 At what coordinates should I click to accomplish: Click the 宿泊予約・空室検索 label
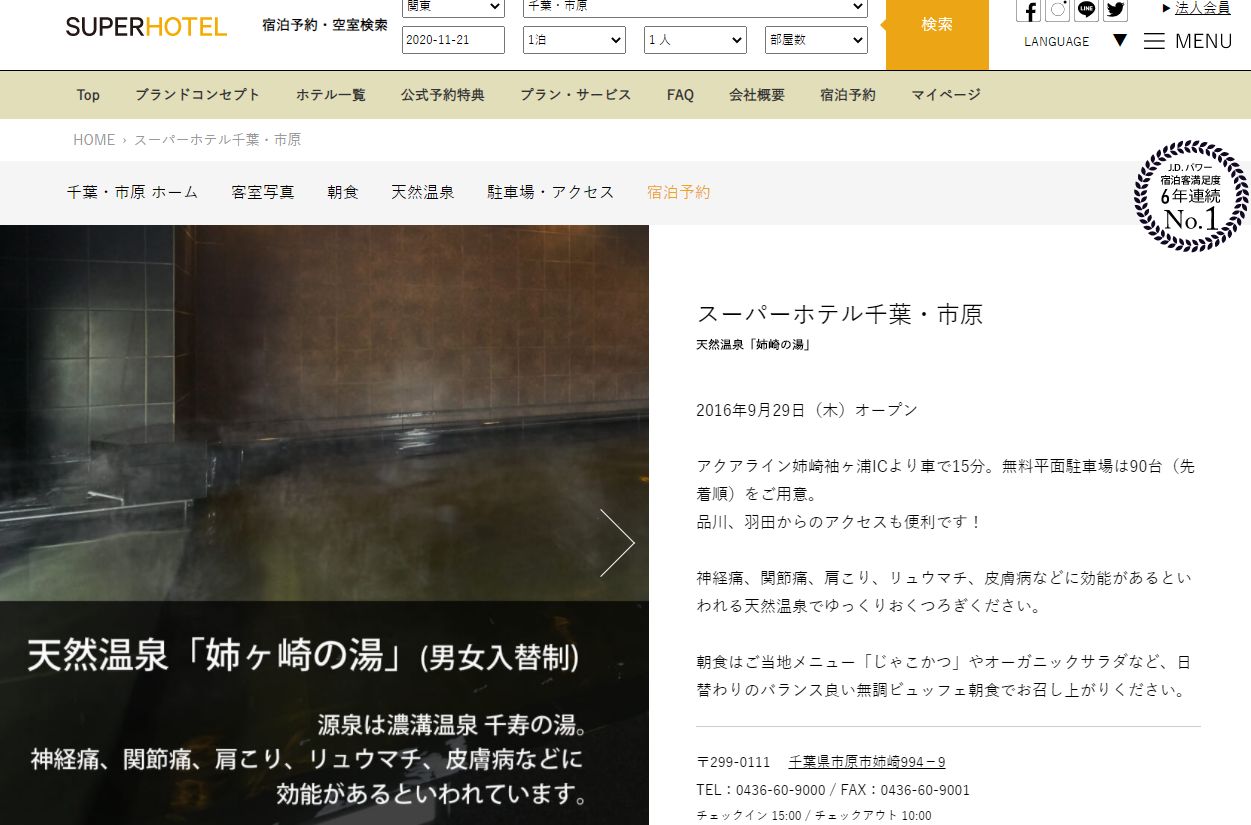325,25
